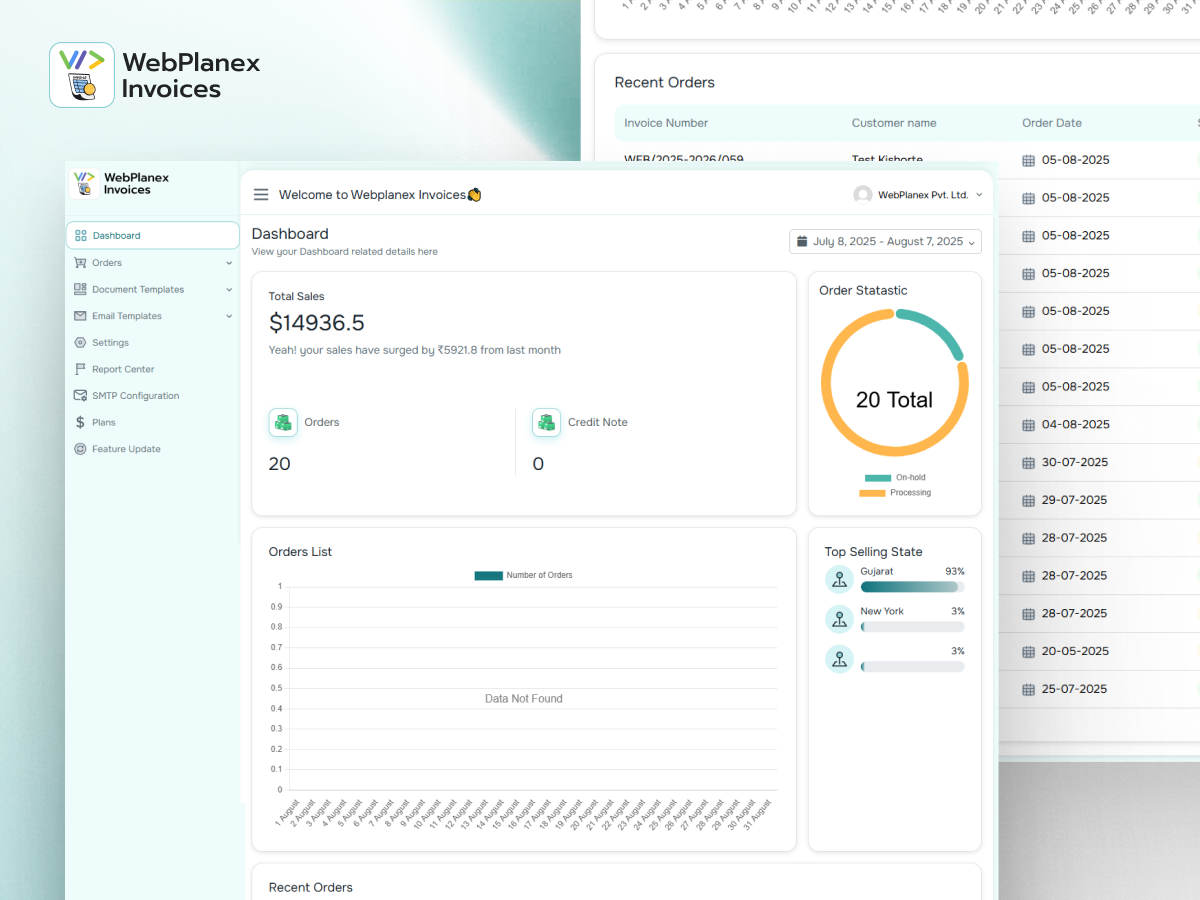Click the calendar icon in date range picker
Image resolution: width=1200 pixels, height=900 pixels.
click(802, 241)
